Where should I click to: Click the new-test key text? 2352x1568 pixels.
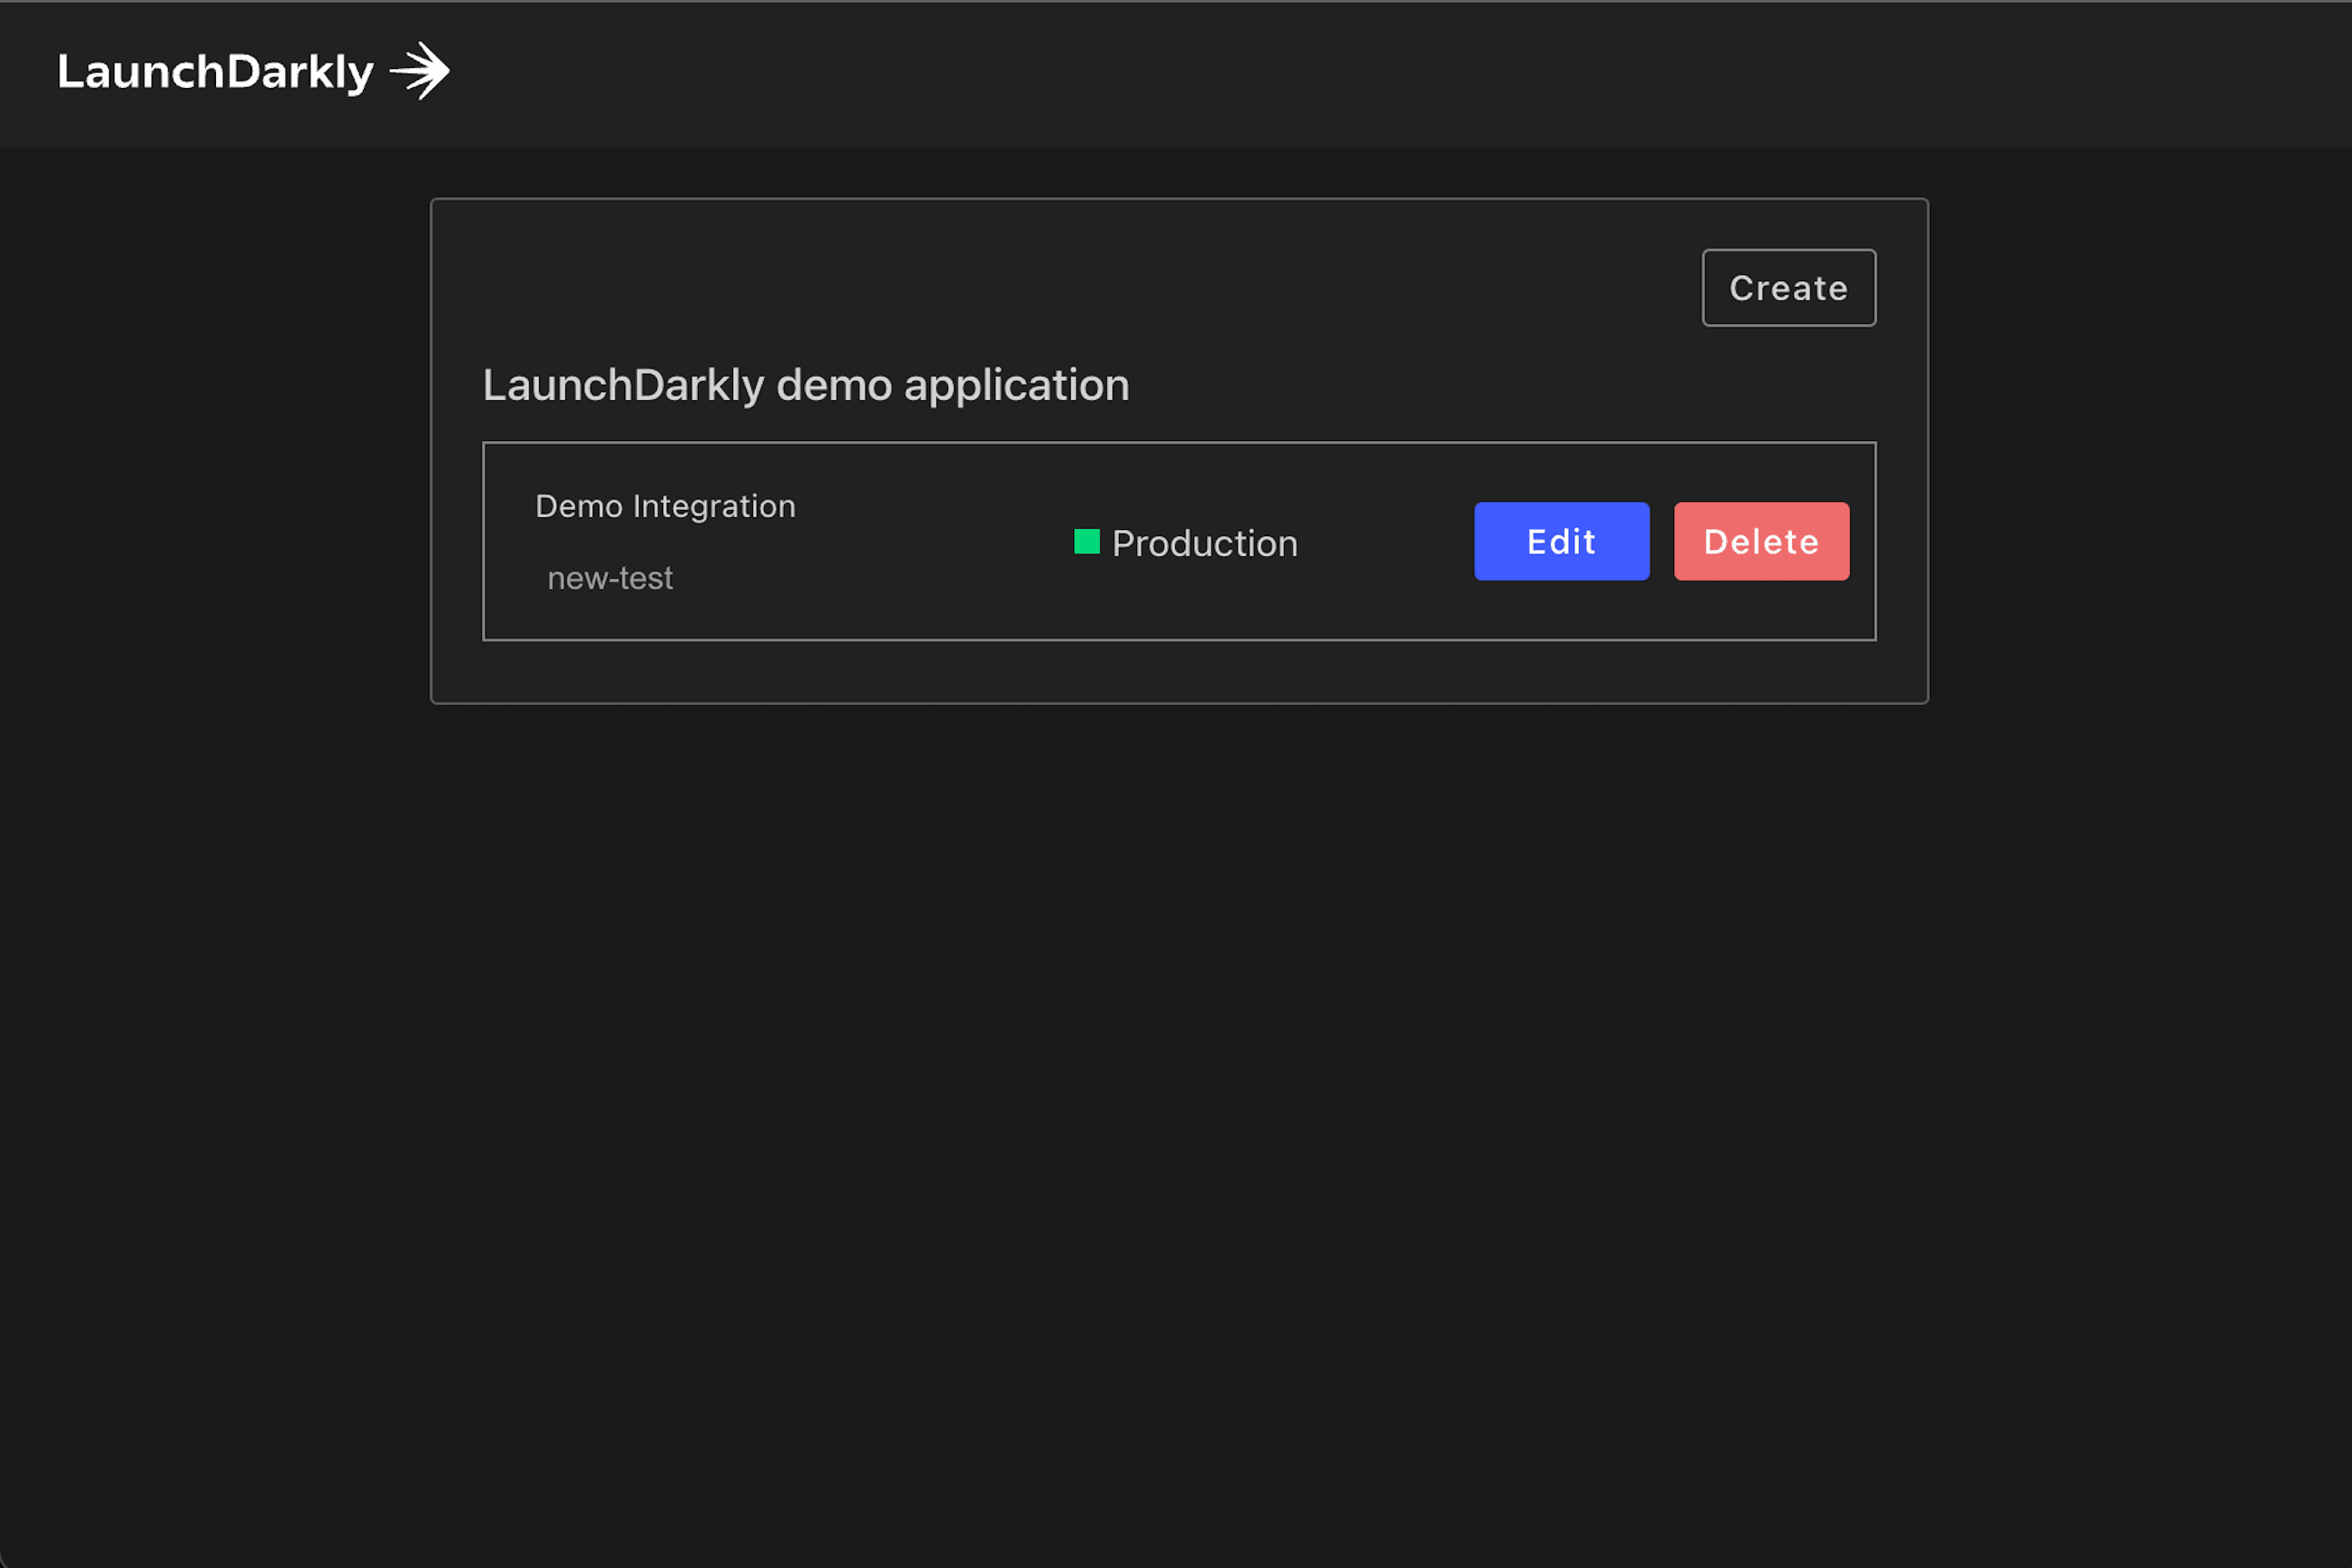pyautogui.click(x=610, y=578)
